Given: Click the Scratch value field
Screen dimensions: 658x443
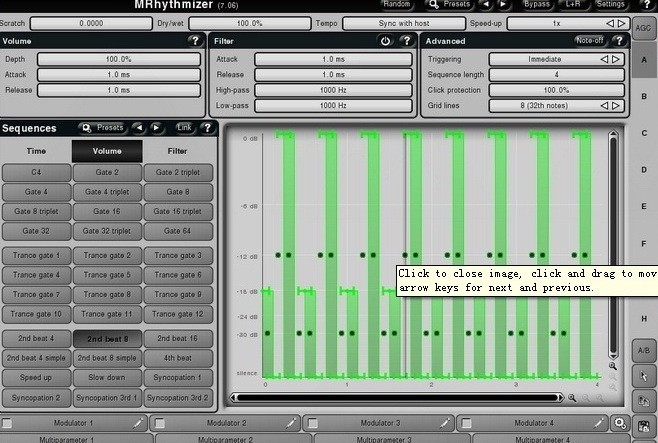Looking at the screenshot, I should click(x=91, y=23).
